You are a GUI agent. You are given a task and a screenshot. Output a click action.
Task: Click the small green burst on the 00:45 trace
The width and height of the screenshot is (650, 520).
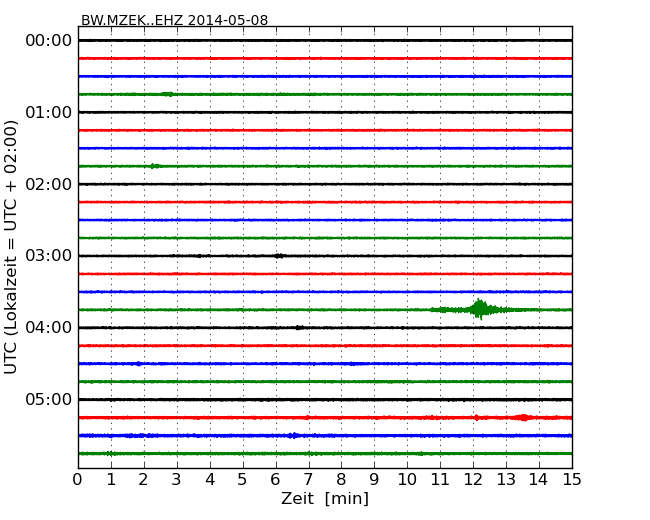[167, 94]
